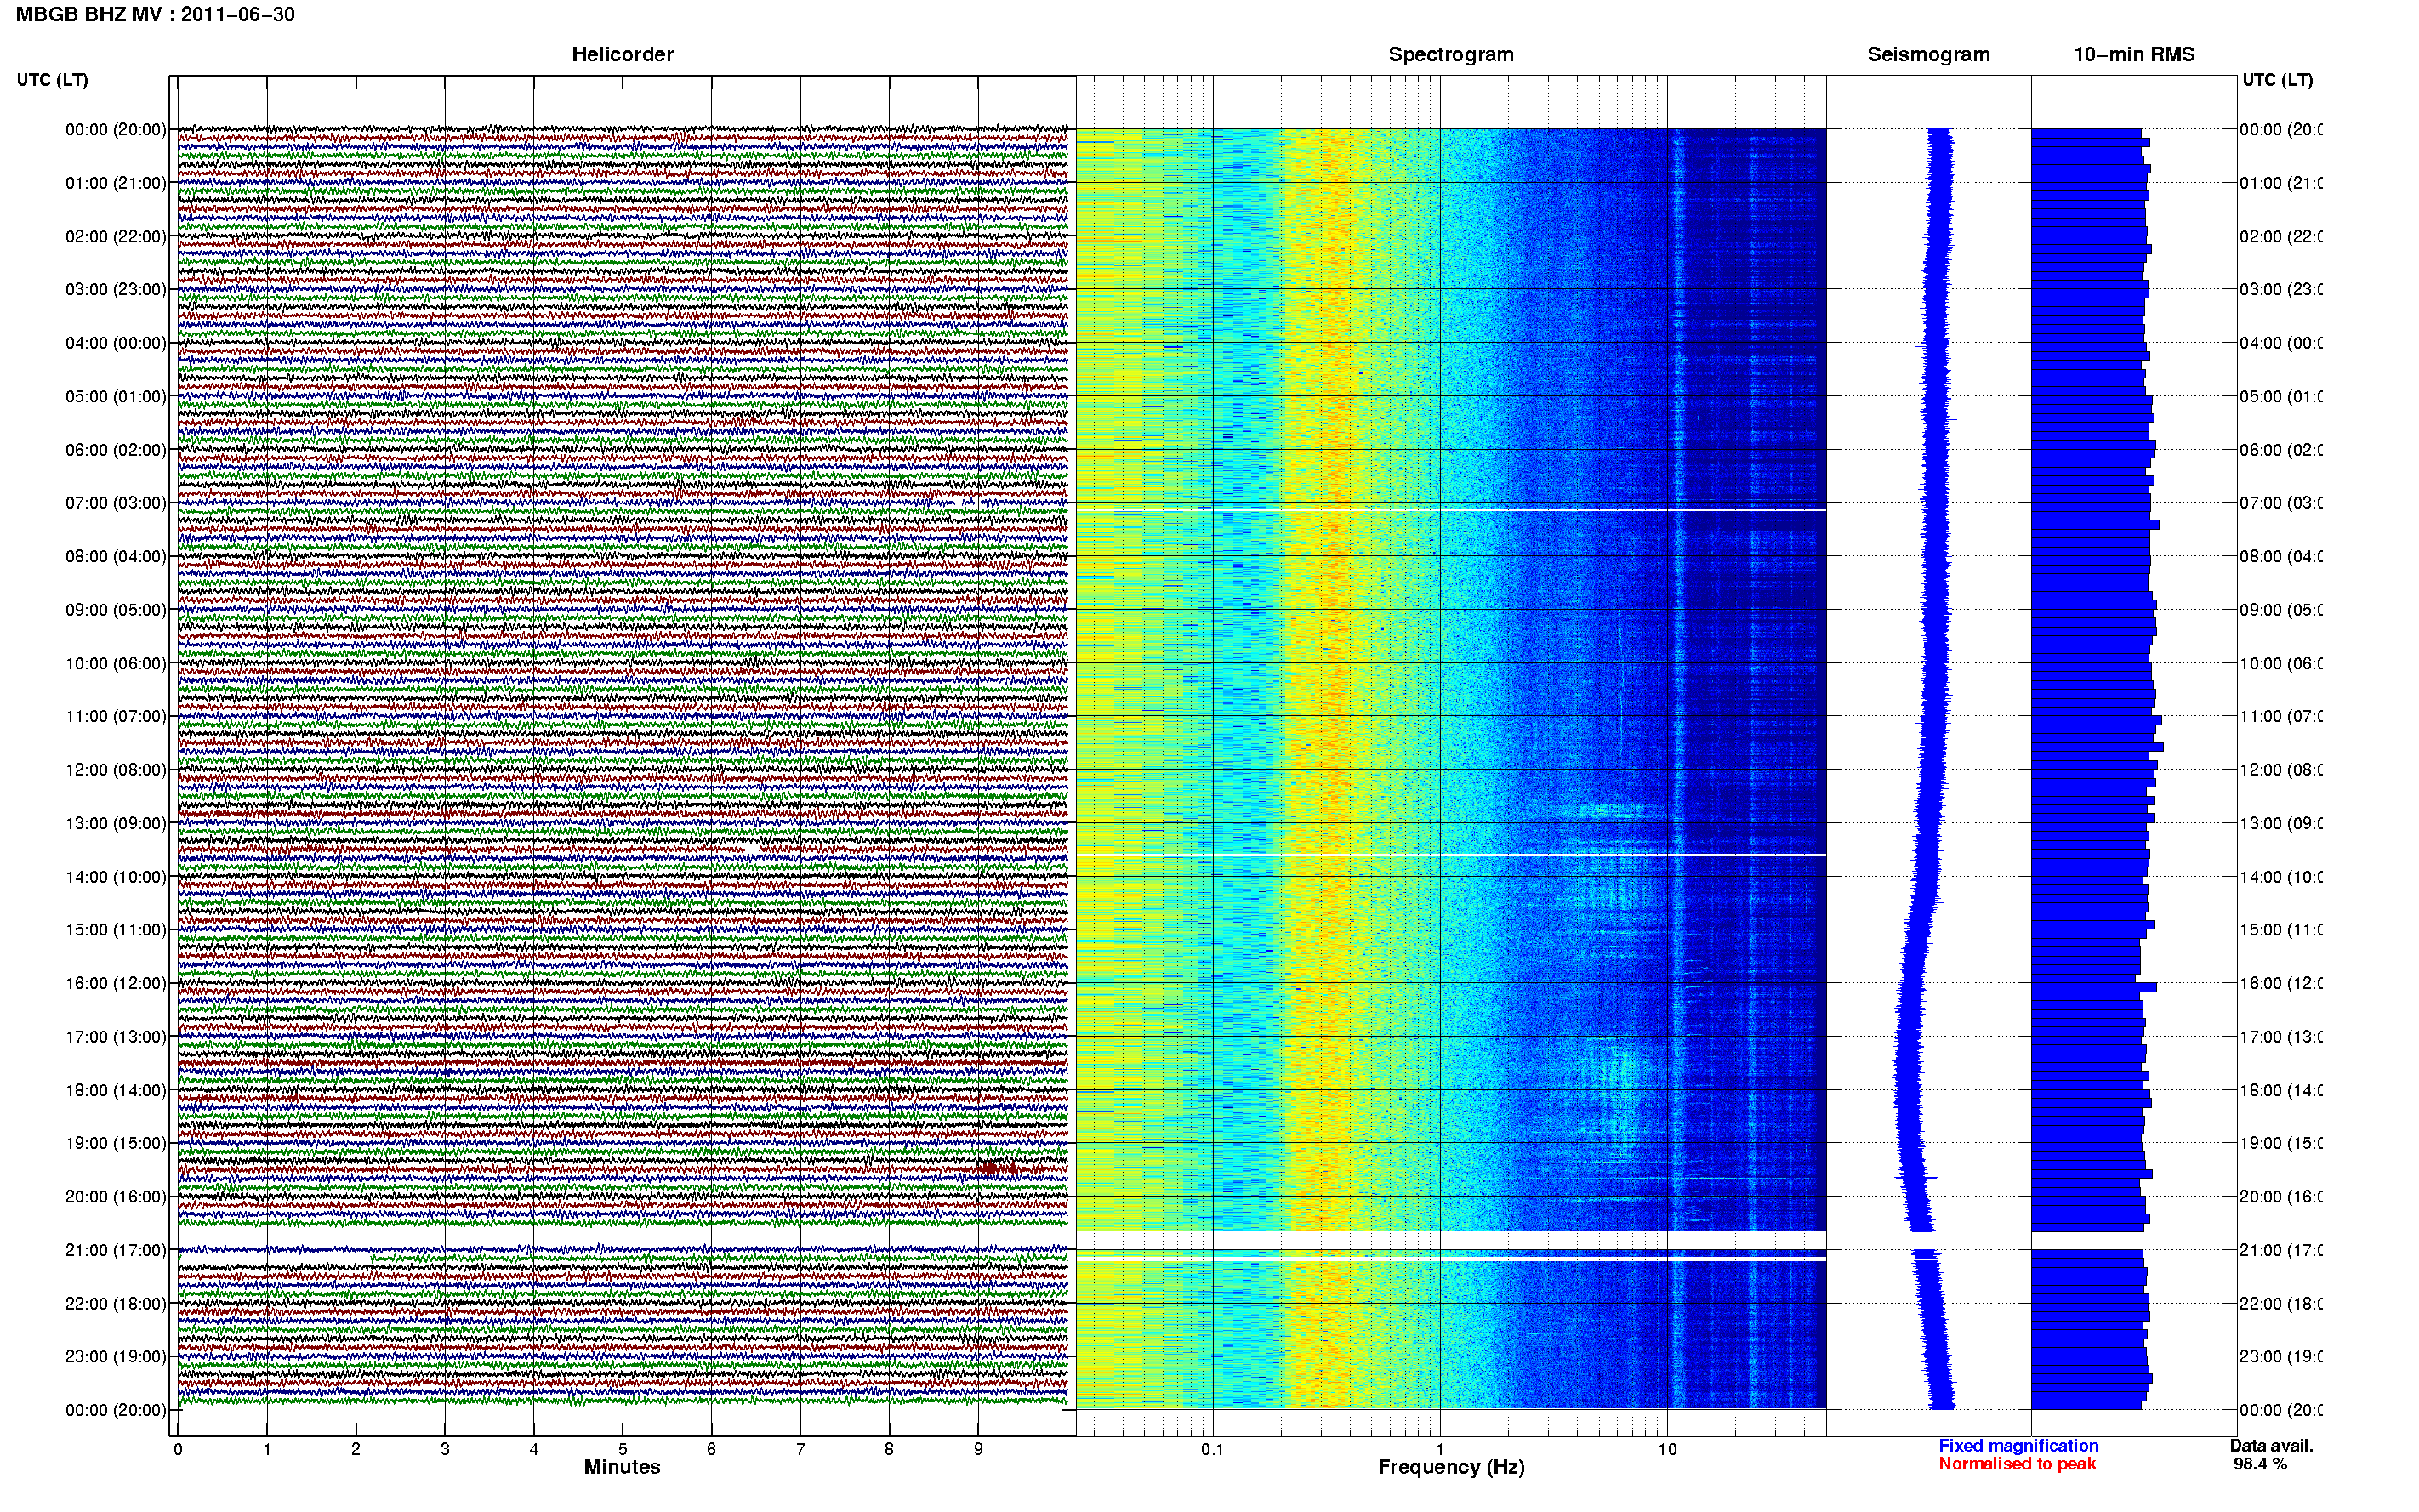This screenshot has height=1512, width=2419.
Task: Click the "13:00 (09:00)" left time label
Action: coord(116,823)
